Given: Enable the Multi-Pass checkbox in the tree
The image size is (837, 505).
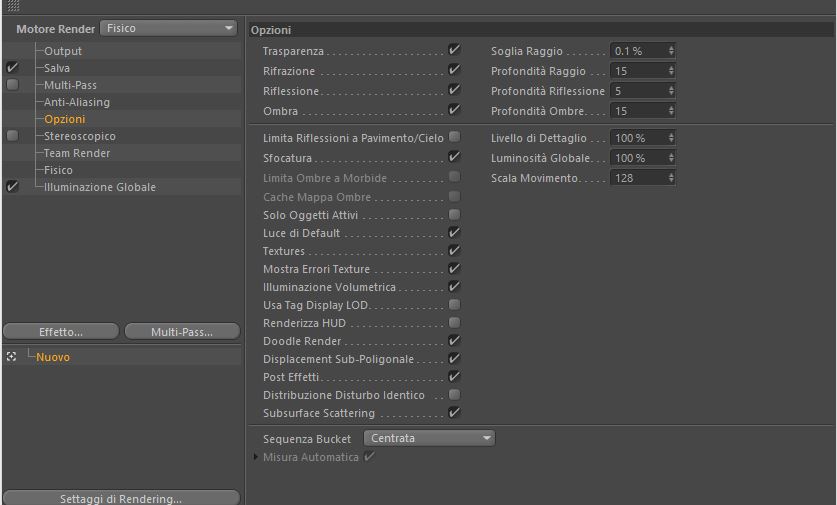Looking at the screenshot, I should 12,84.
